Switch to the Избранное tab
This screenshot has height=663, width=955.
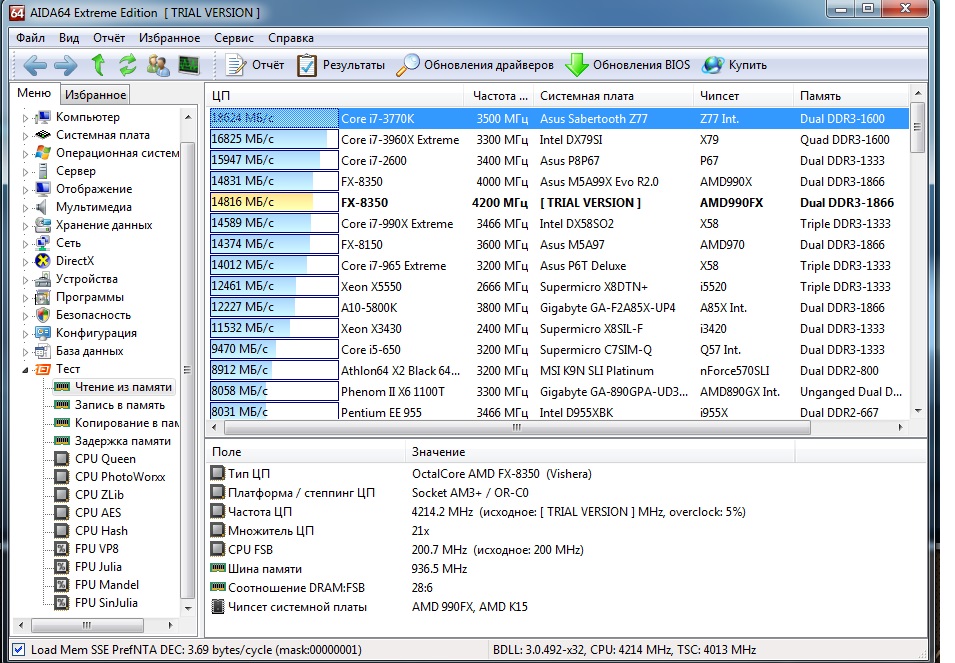96,95
